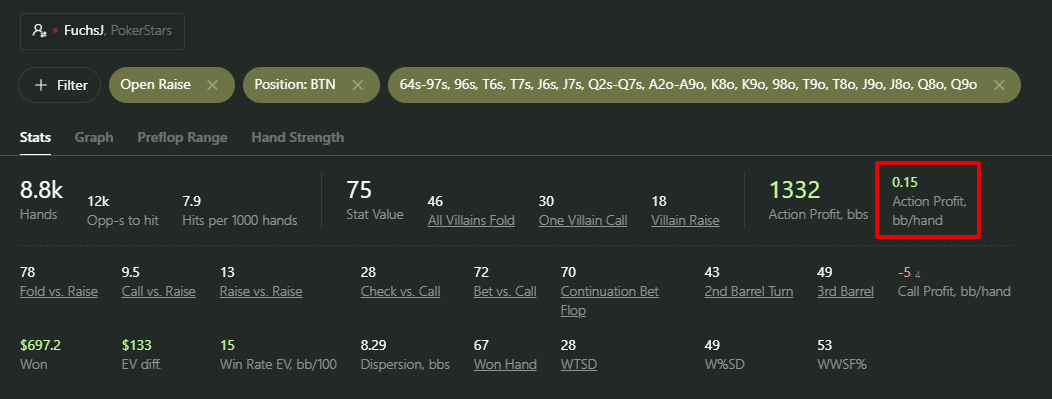Open the FuchsJ PokerStars player selector
The image size is (1052, 399).
tap(102, 31)
